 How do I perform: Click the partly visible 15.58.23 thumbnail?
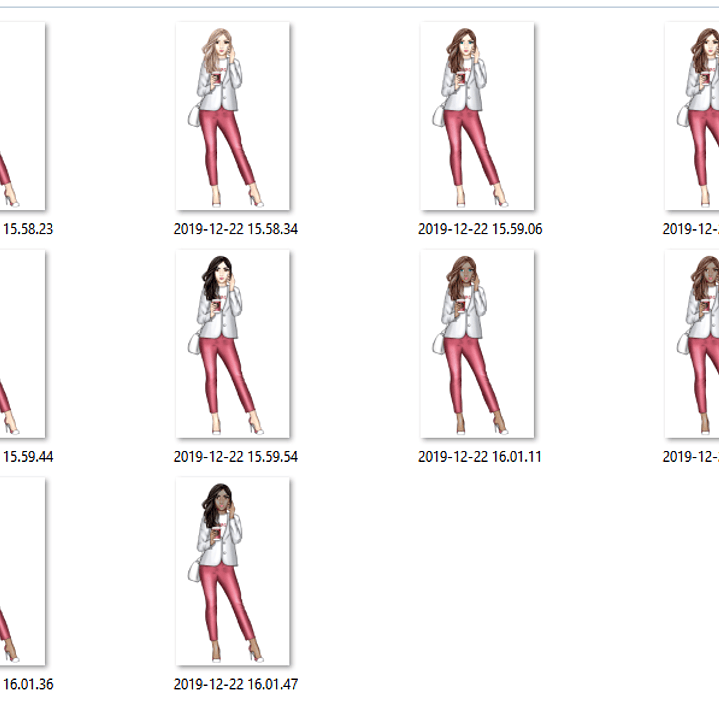pos(22,116)
